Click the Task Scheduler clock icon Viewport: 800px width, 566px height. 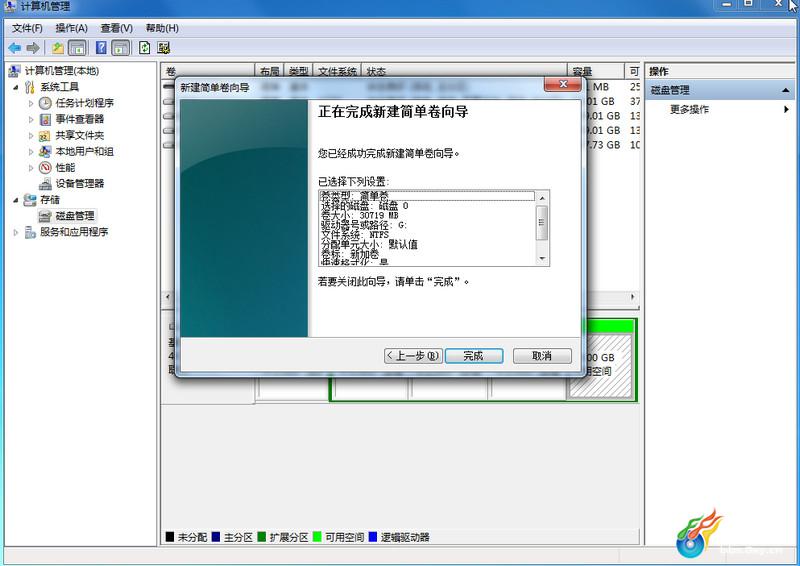[x=45, y=103]
